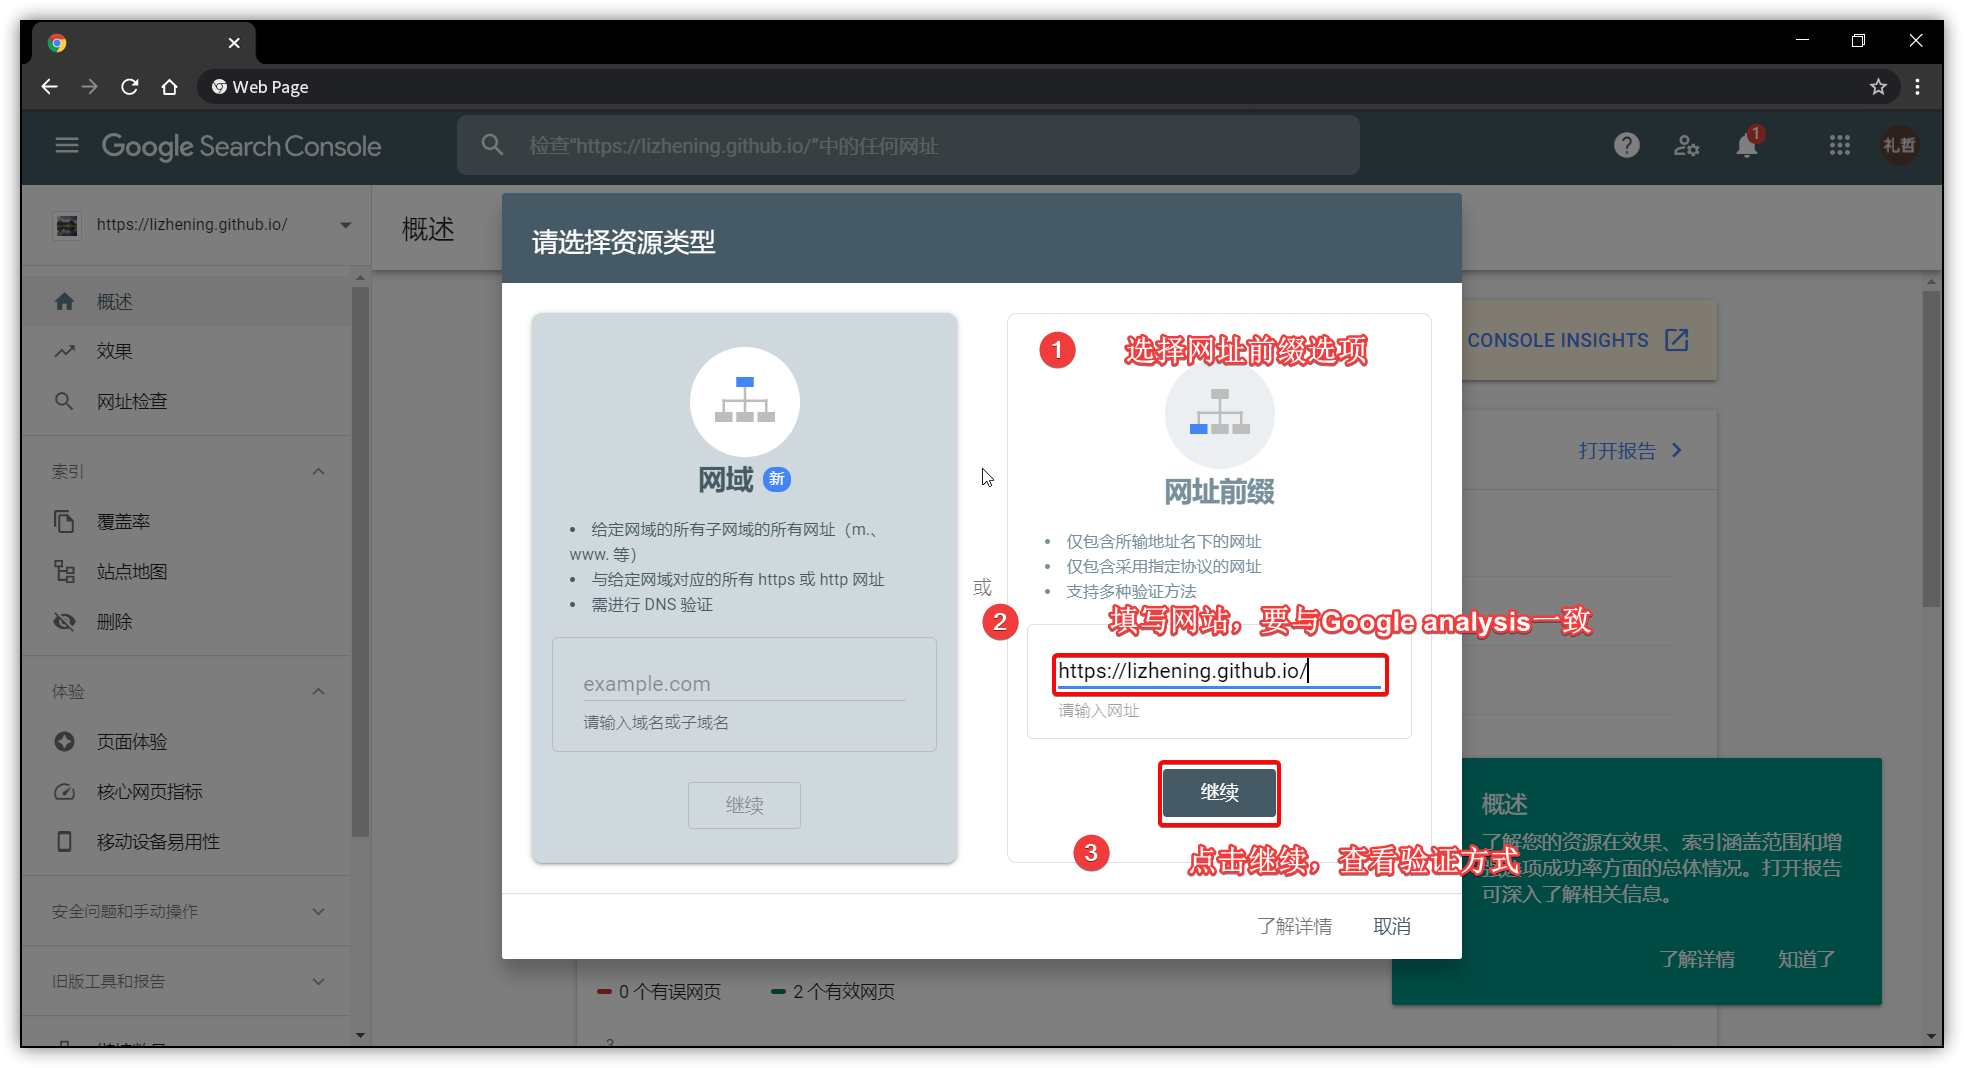Click 取消 to dismiss the dialog

point(1392,926)
